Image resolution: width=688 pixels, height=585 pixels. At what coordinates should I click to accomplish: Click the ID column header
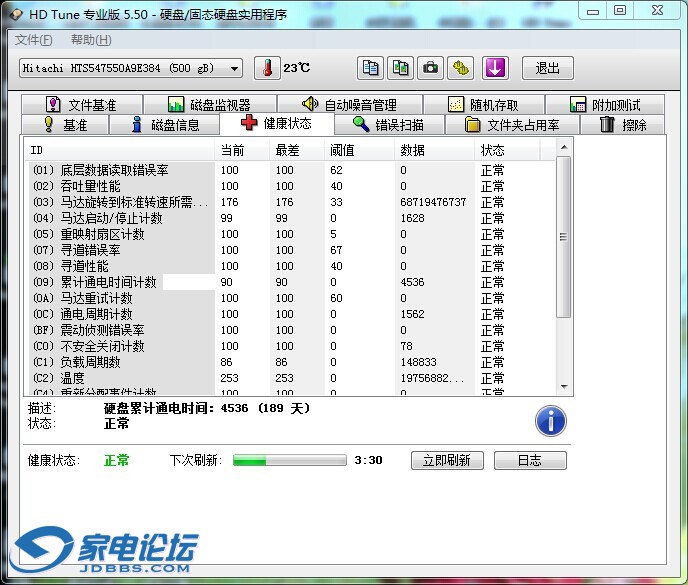click(x=119, y=151)
